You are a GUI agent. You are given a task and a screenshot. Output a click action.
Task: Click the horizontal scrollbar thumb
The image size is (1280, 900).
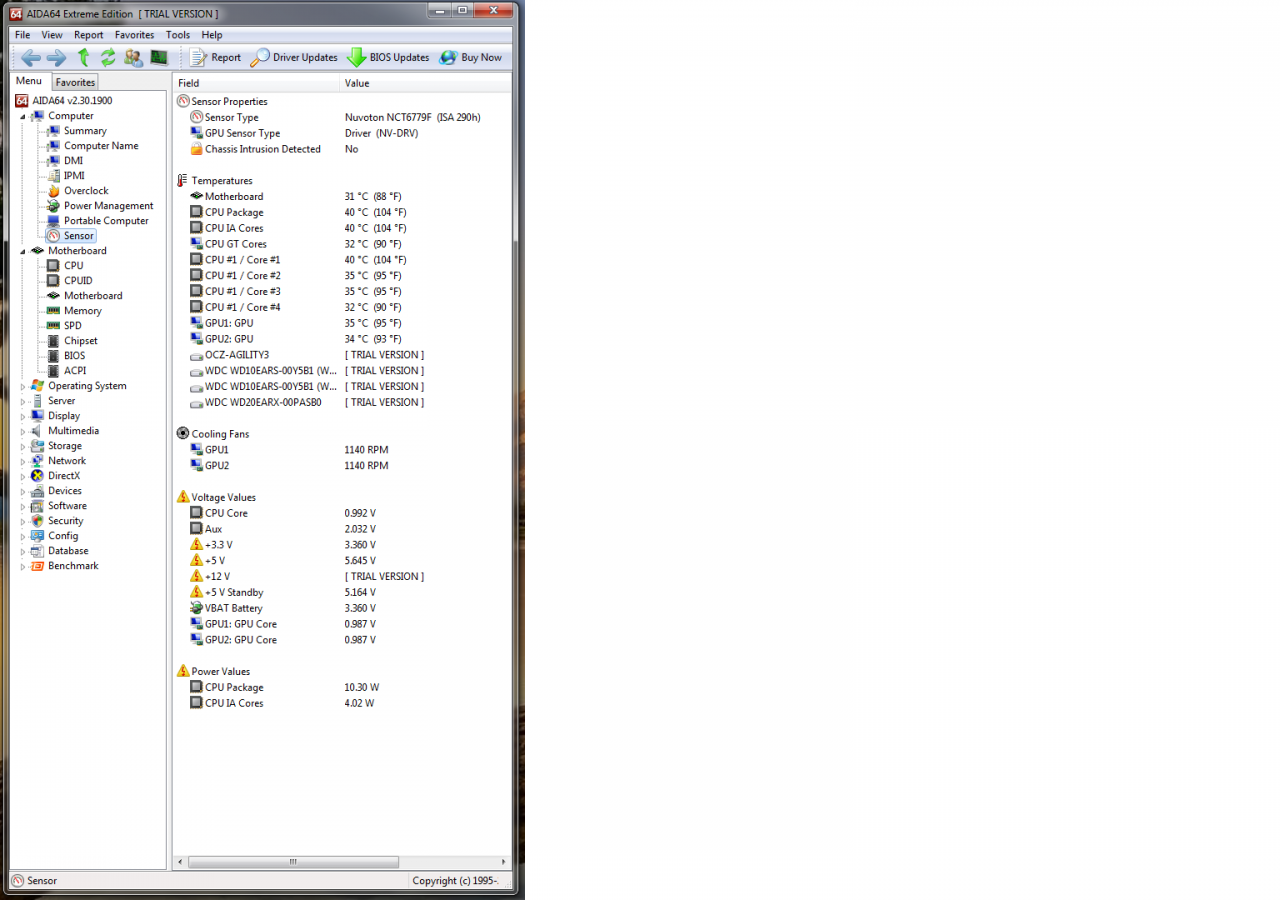(293, 862)
